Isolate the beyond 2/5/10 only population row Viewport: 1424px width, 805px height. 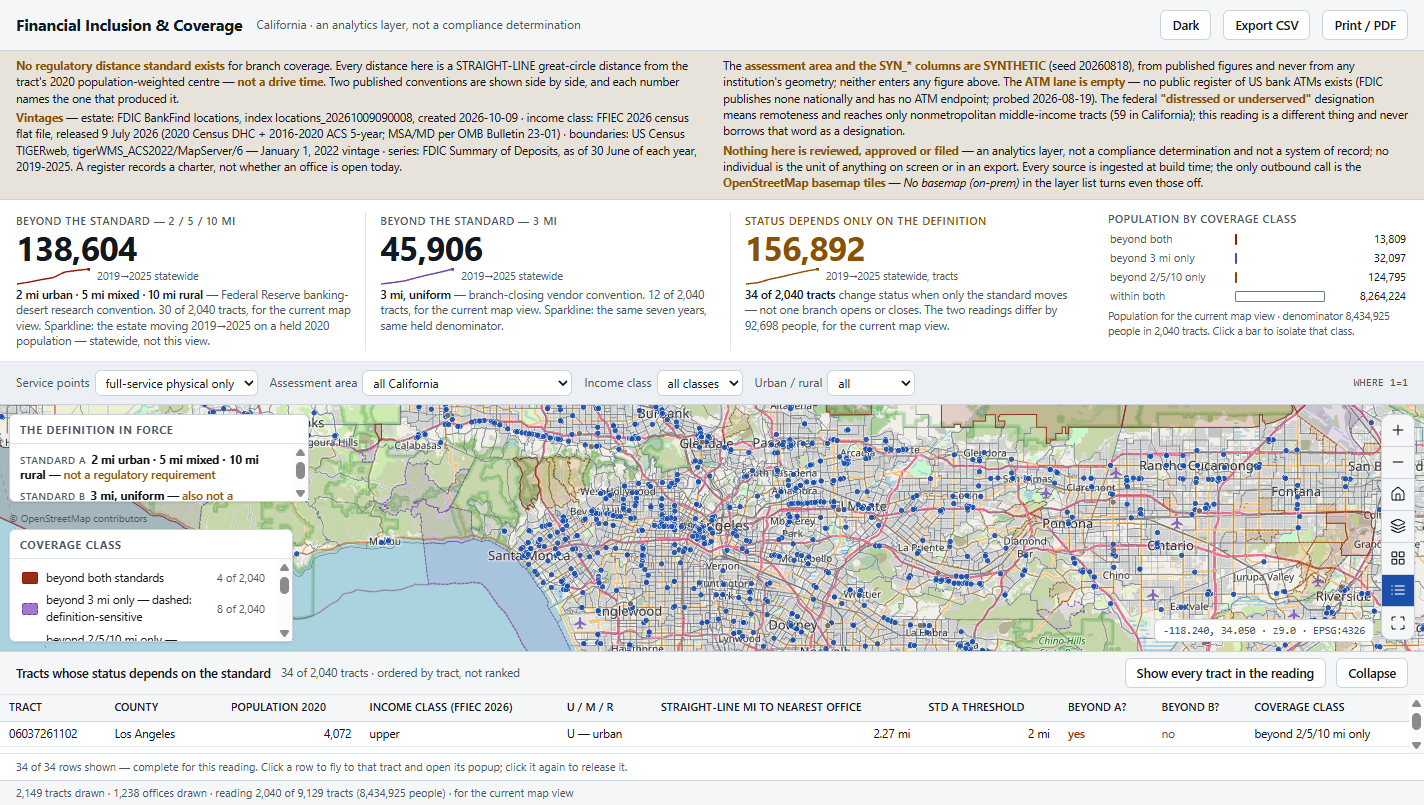coord(1258,277)
